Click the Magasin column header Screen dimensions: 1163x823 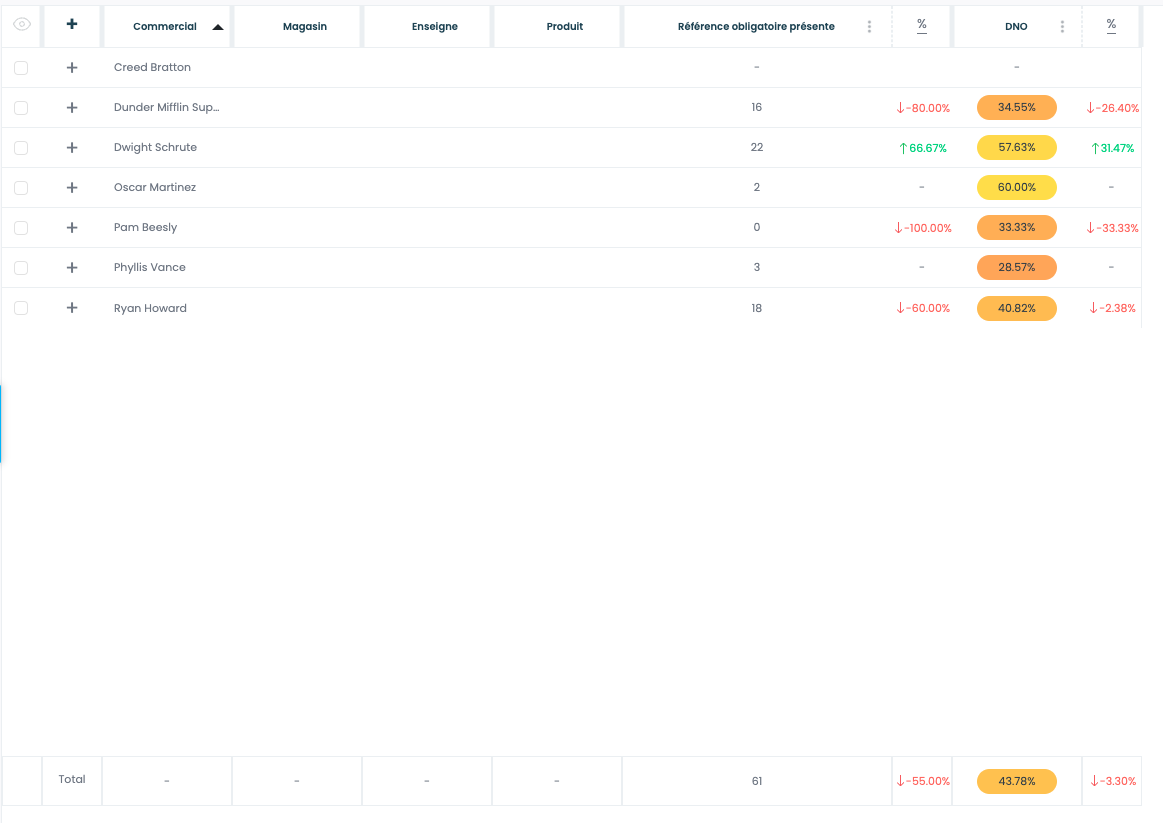(x=305, y=27)
